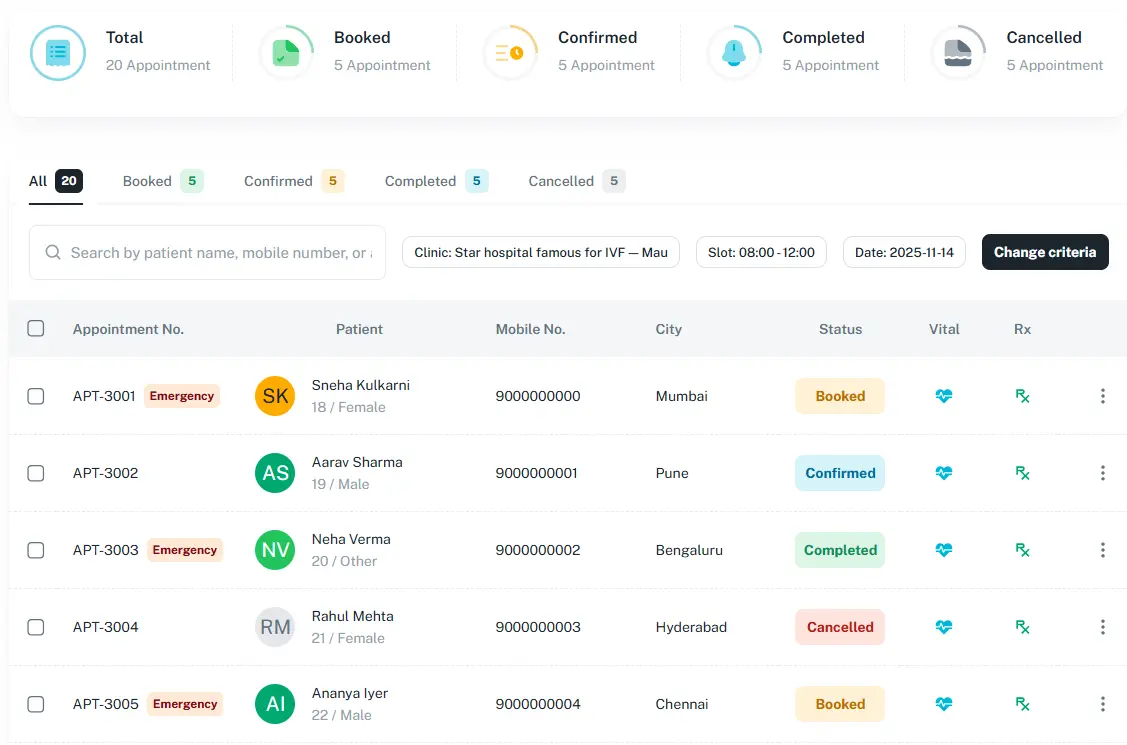Click the Booked status badge for Sneha Kulkarni

840,396
